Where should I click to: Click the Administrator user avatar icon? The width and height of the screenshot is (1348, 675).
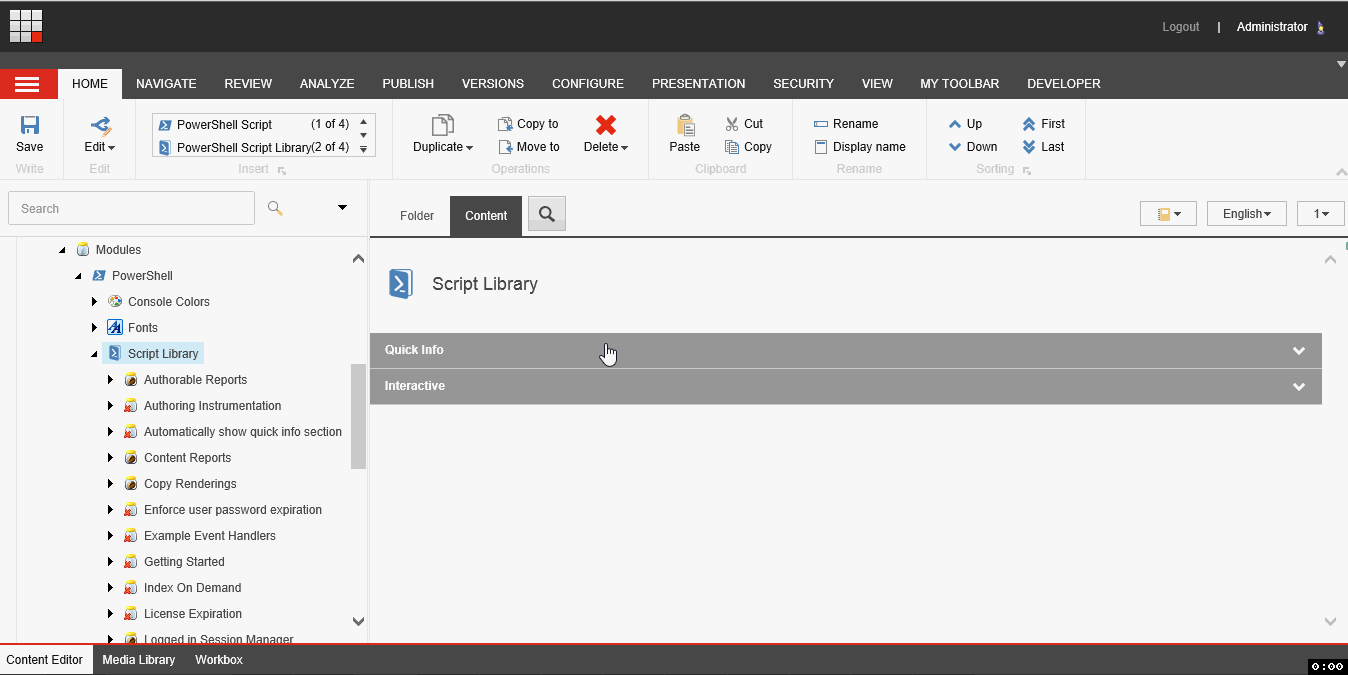(x=1321, y=27)
